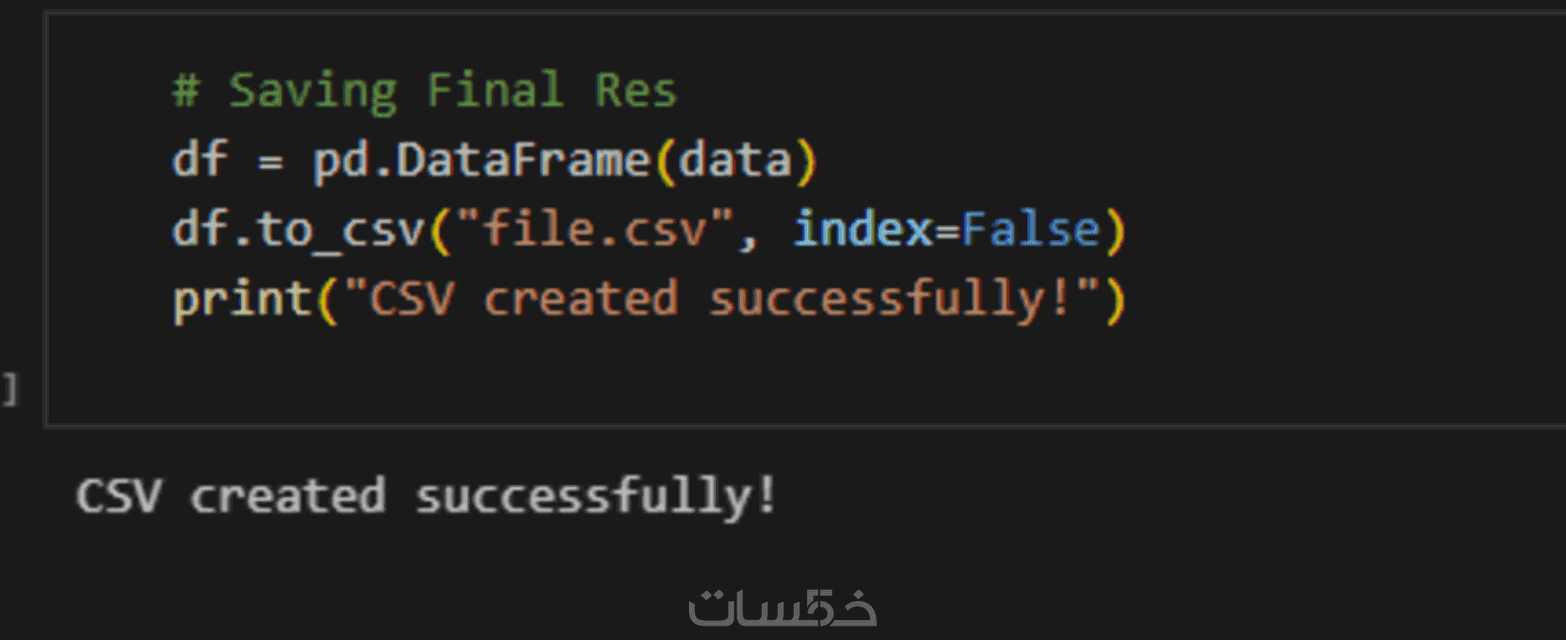Click the index keyword argument

click(x=861, y=230)
